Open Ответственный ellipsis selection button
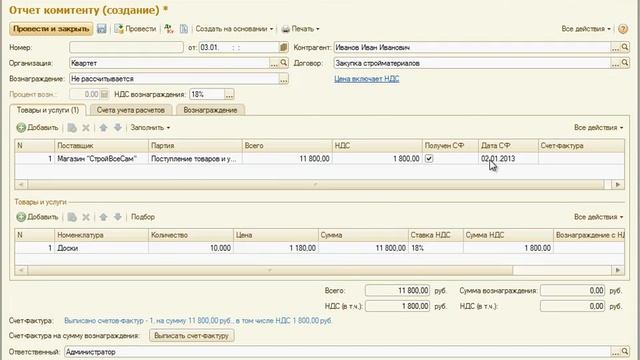Viewport: 640px width, 360px height. pyautogui.click(x=615, y=351)
